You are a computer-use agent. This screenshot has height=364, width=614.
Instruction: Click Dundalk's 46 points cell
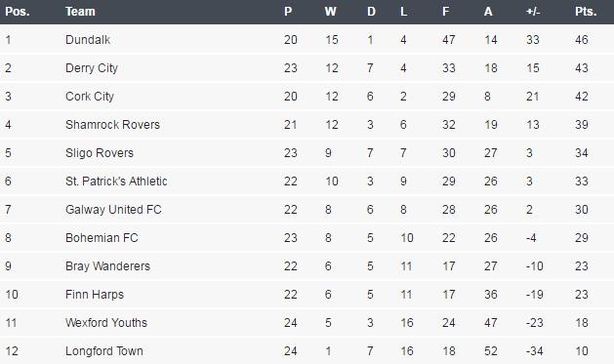point(581,40)
